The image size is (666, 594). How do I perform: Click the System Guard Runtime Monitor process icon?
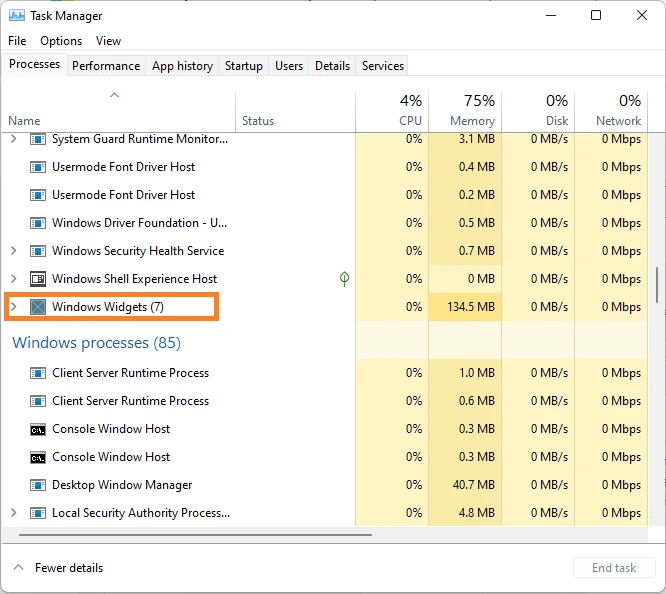[x=38, y=139]
